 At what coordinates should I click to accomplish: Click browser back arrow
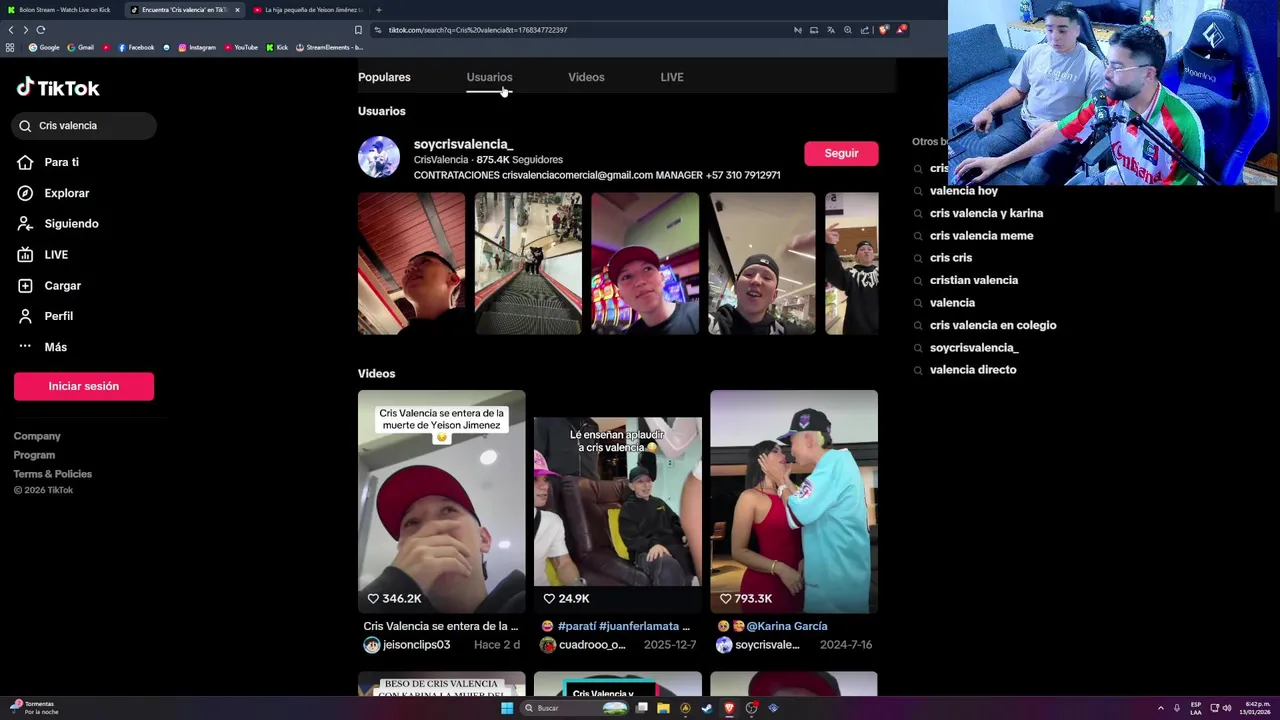pyautogui.click(x=11, y=30)
